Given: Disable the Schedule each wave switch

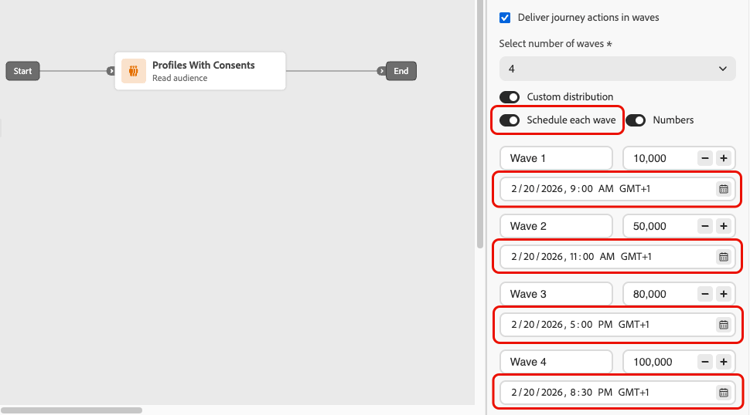Looking at the screenshot, I should [510, 120].
